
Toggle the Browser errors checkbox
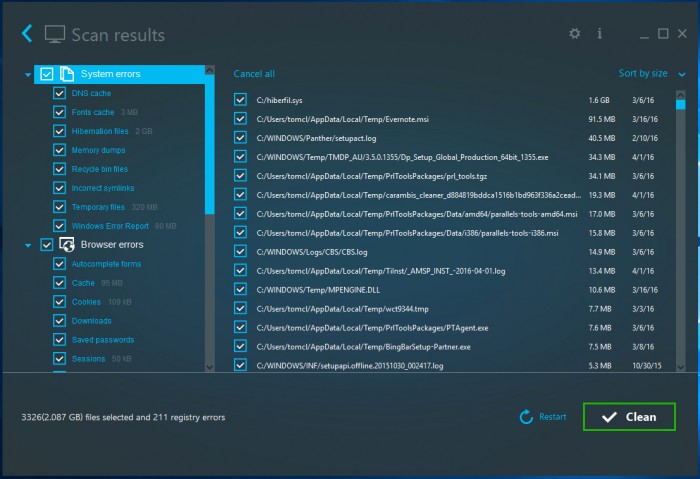(x=47, y=245)
